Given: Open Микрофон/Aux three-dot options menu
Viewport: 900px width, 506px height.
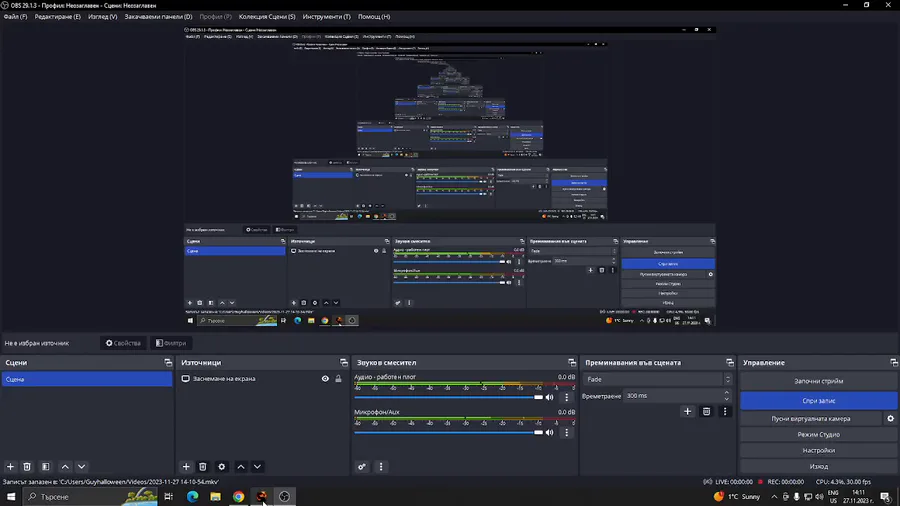Looking at the screenshot, I should (567, 432).
